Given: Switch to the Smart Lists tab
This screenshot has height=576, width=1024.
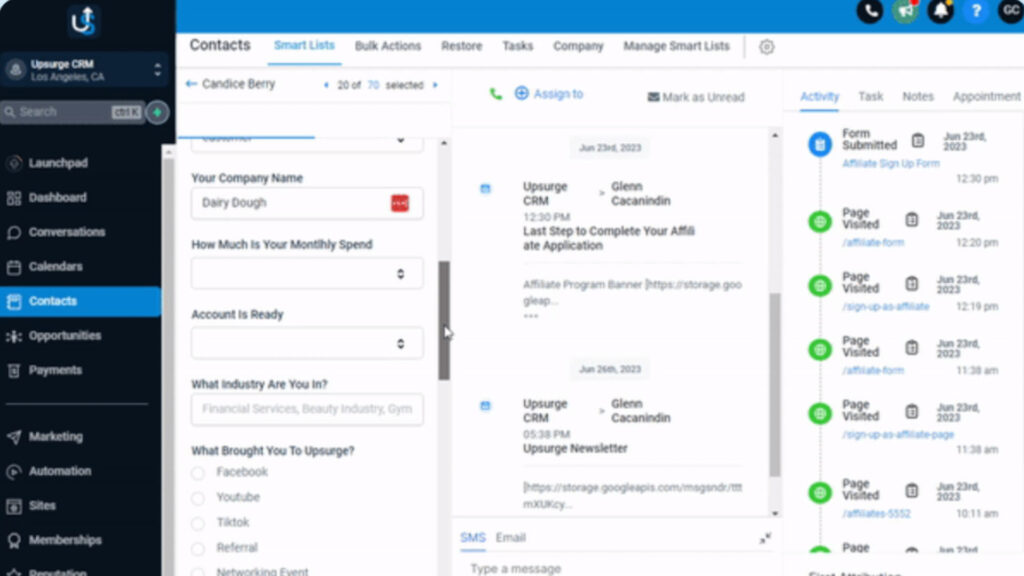Looking at the screenshot, I should 304,45.
